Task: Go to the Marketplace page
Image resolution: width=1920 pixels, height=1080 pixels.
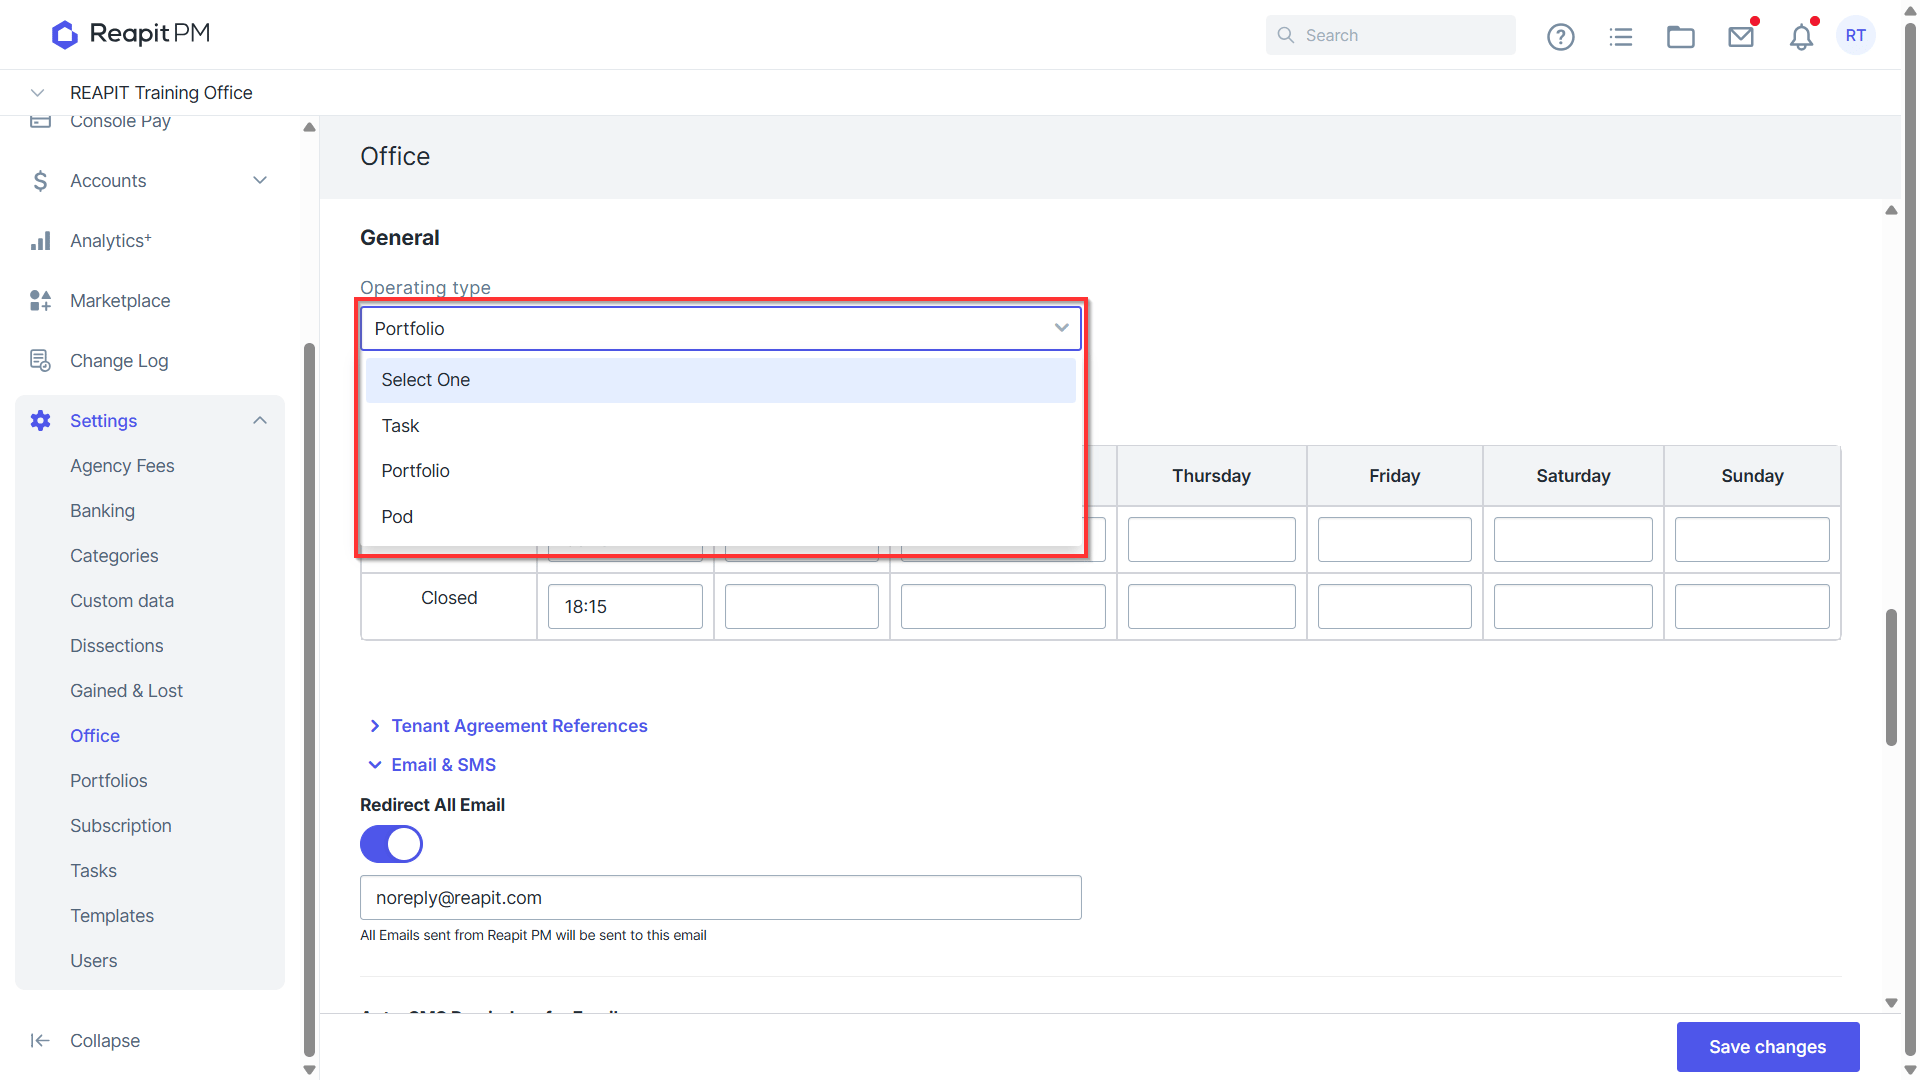Action: click(120, 300)
